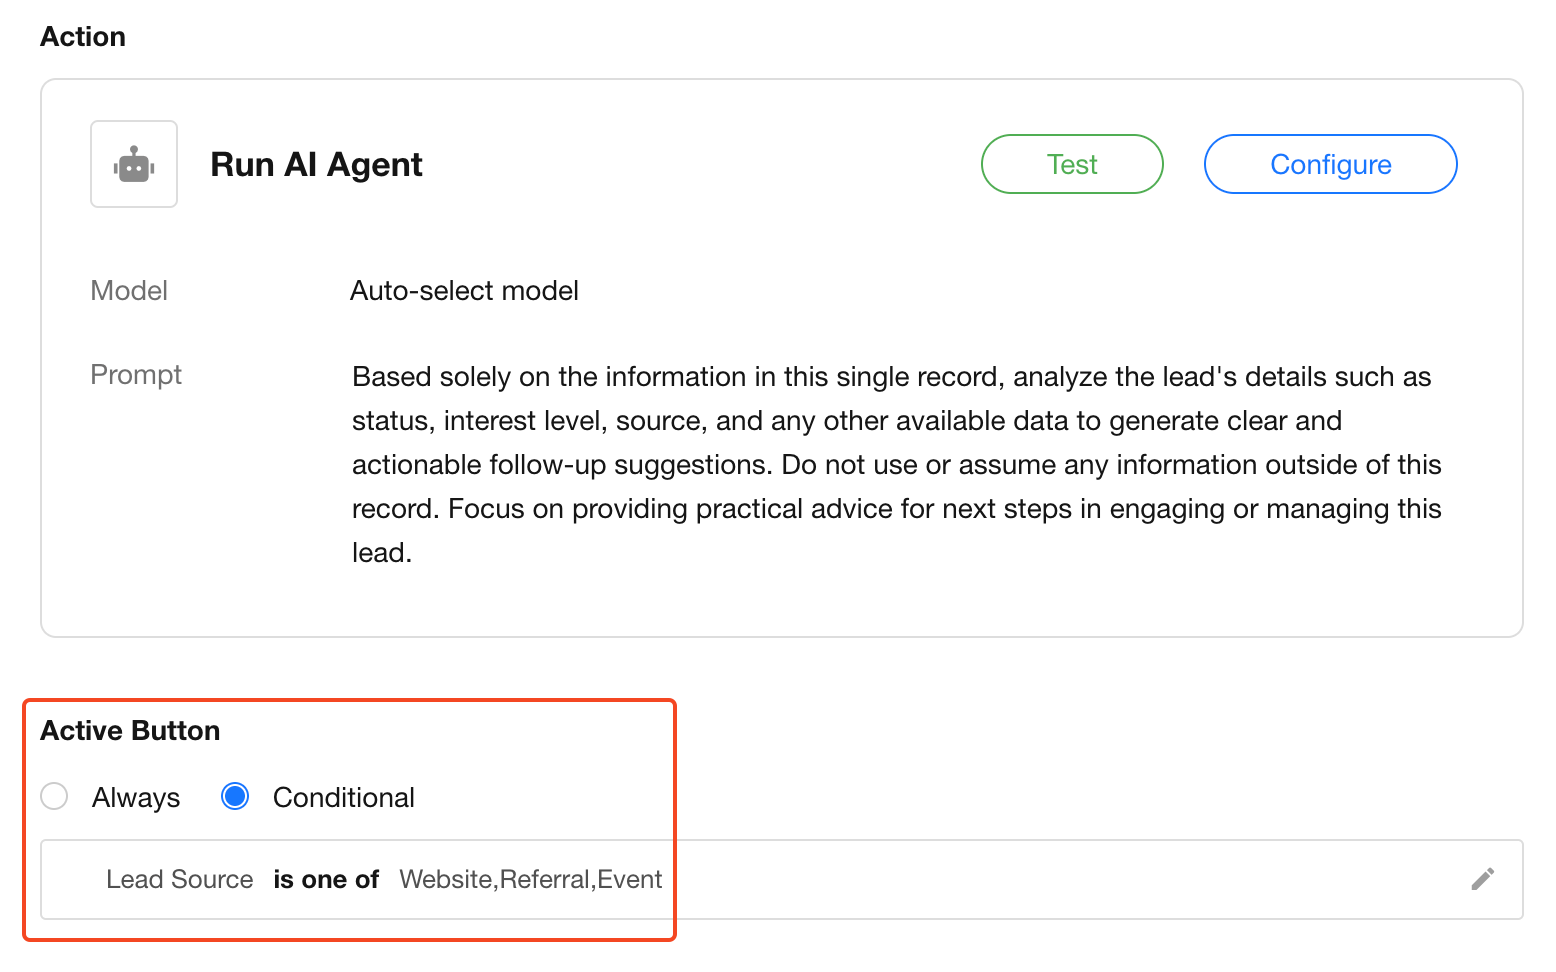Click the Auto-select model value

click(464, 291)
